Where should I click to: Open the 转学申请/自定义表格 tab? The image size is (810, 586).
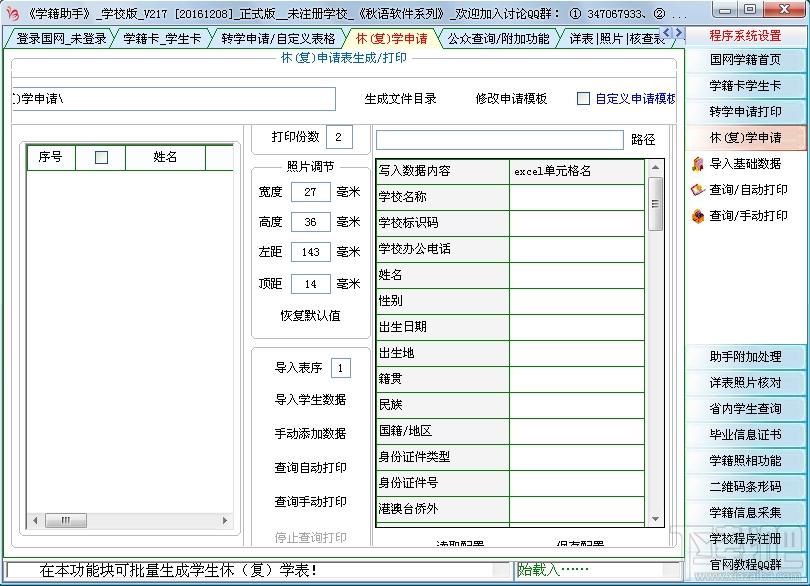[x=278, y=39]
